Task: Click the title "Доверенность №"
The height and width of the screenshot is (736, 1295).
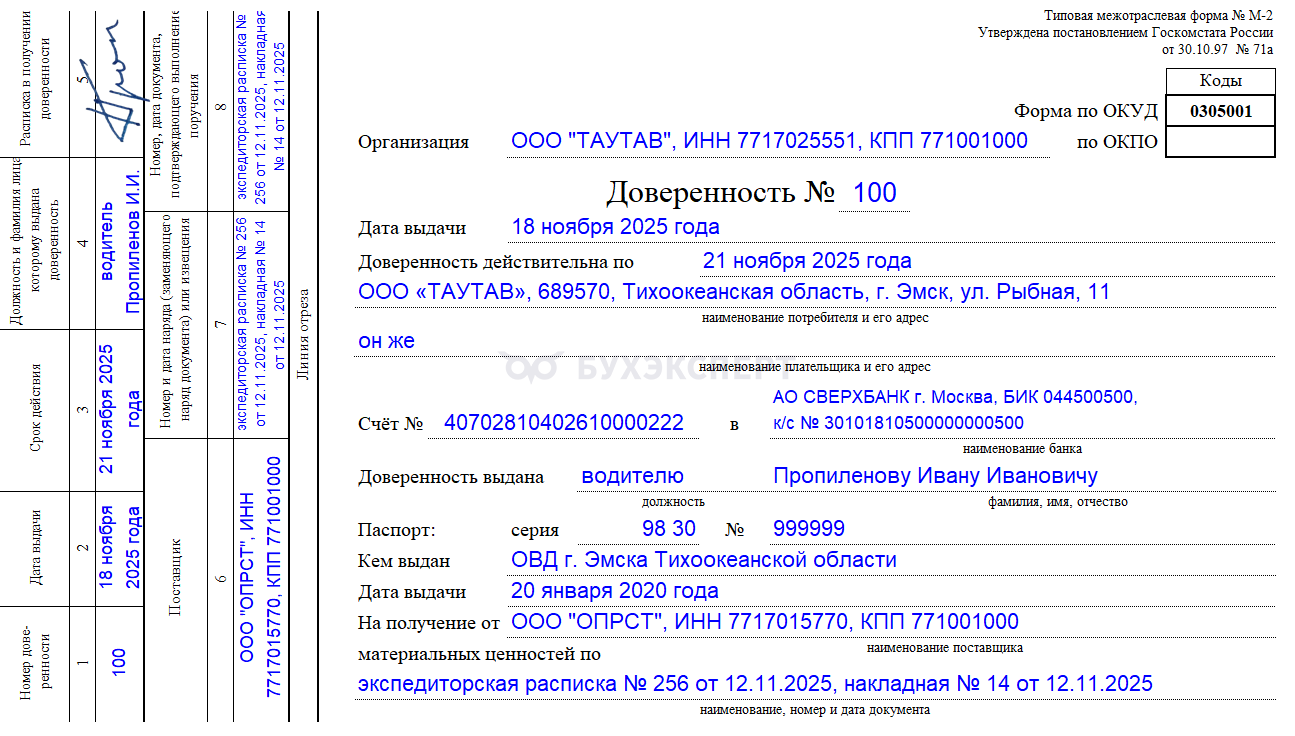Action: [720, 192]
